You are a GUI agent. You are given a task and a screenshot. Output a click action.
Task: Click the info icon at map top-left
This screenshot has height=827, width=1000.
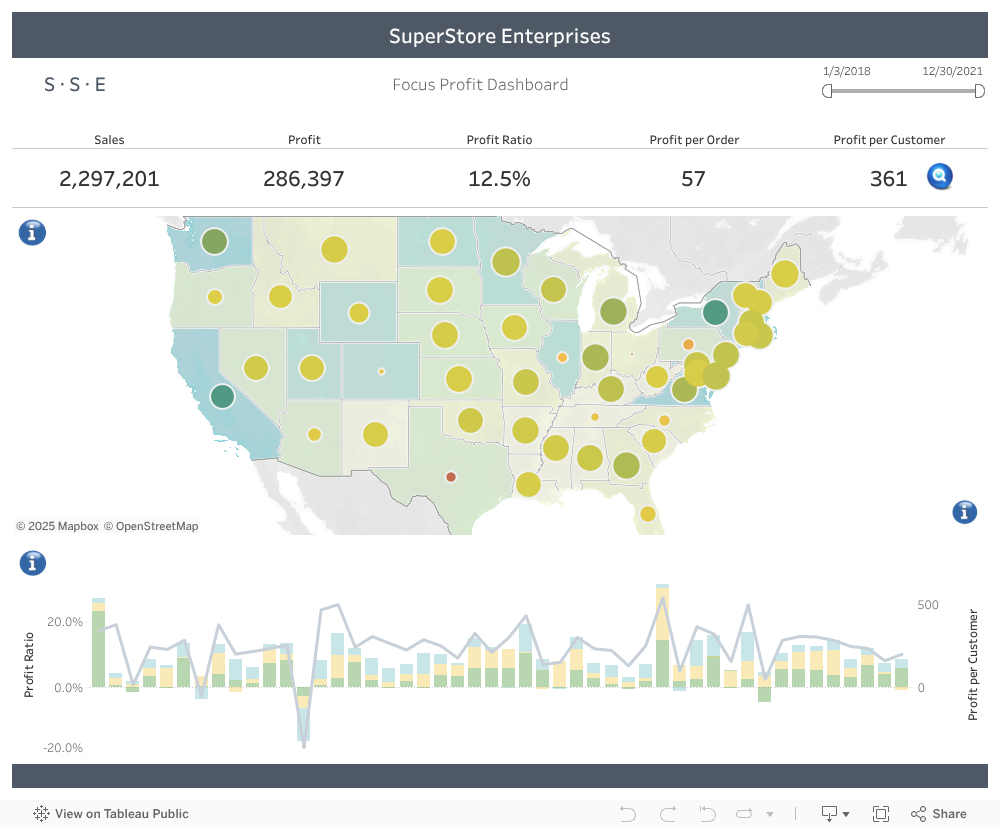click(32, 233)
